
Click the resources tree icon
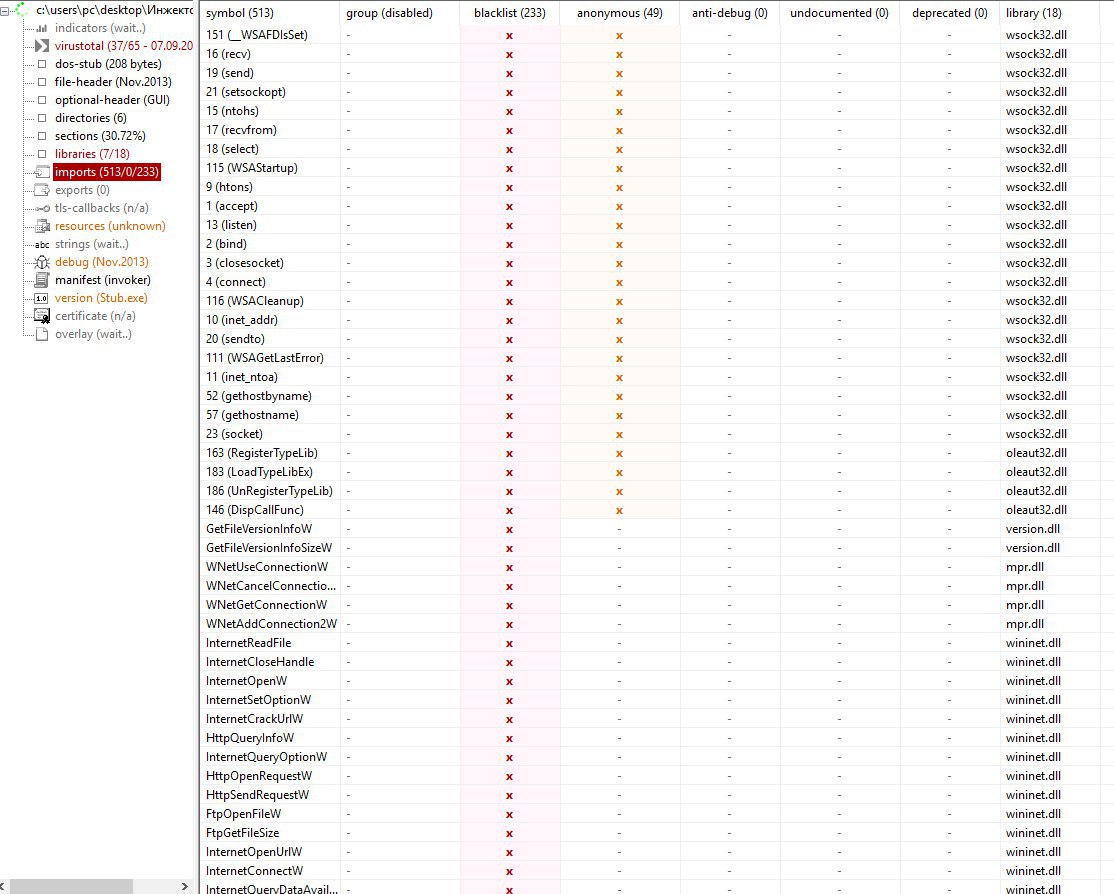point(42,226)
